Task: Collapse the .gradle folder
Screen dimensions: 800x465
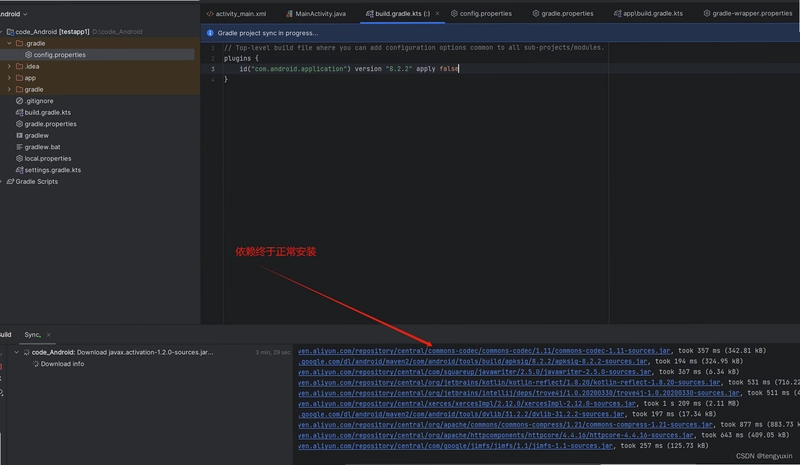Action: coord(9,43)
